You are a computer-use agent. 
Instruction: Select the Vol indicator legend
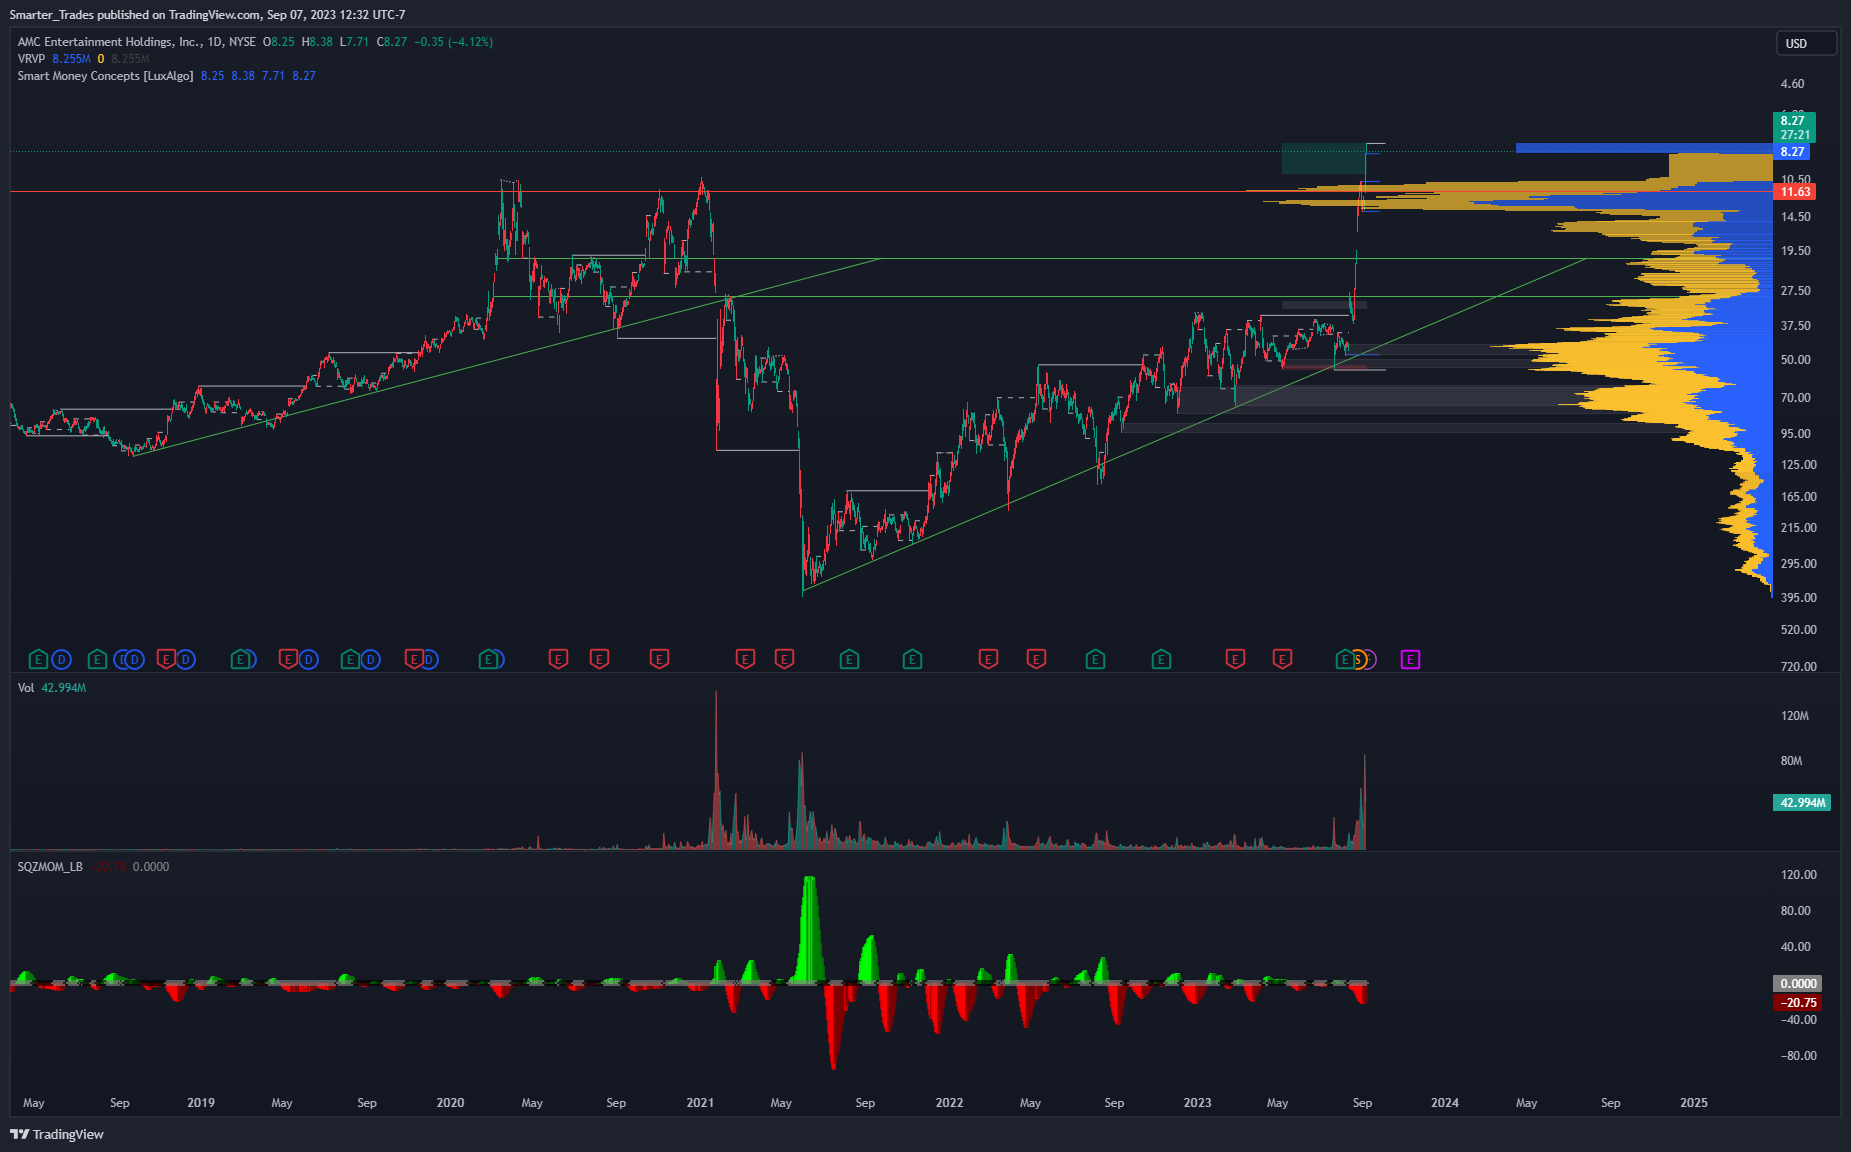26,688
